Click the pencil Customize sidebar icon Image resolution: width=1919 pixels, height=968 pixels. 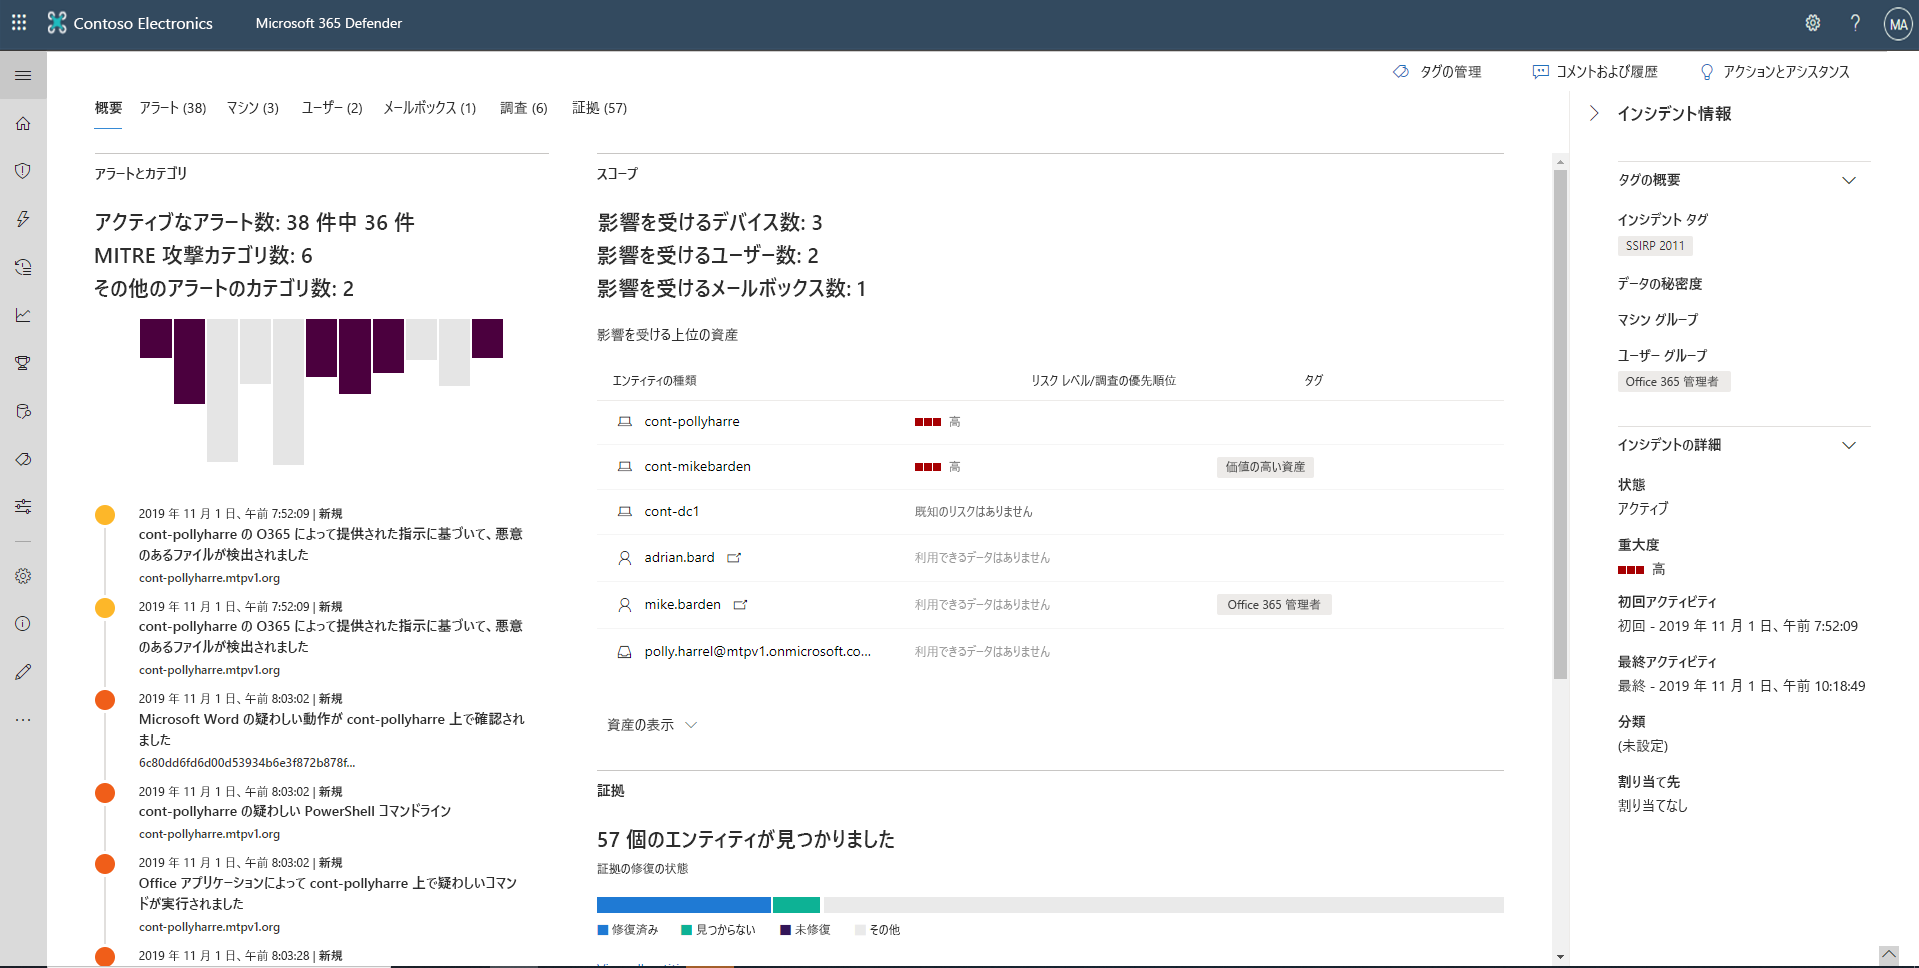(23, 672)
